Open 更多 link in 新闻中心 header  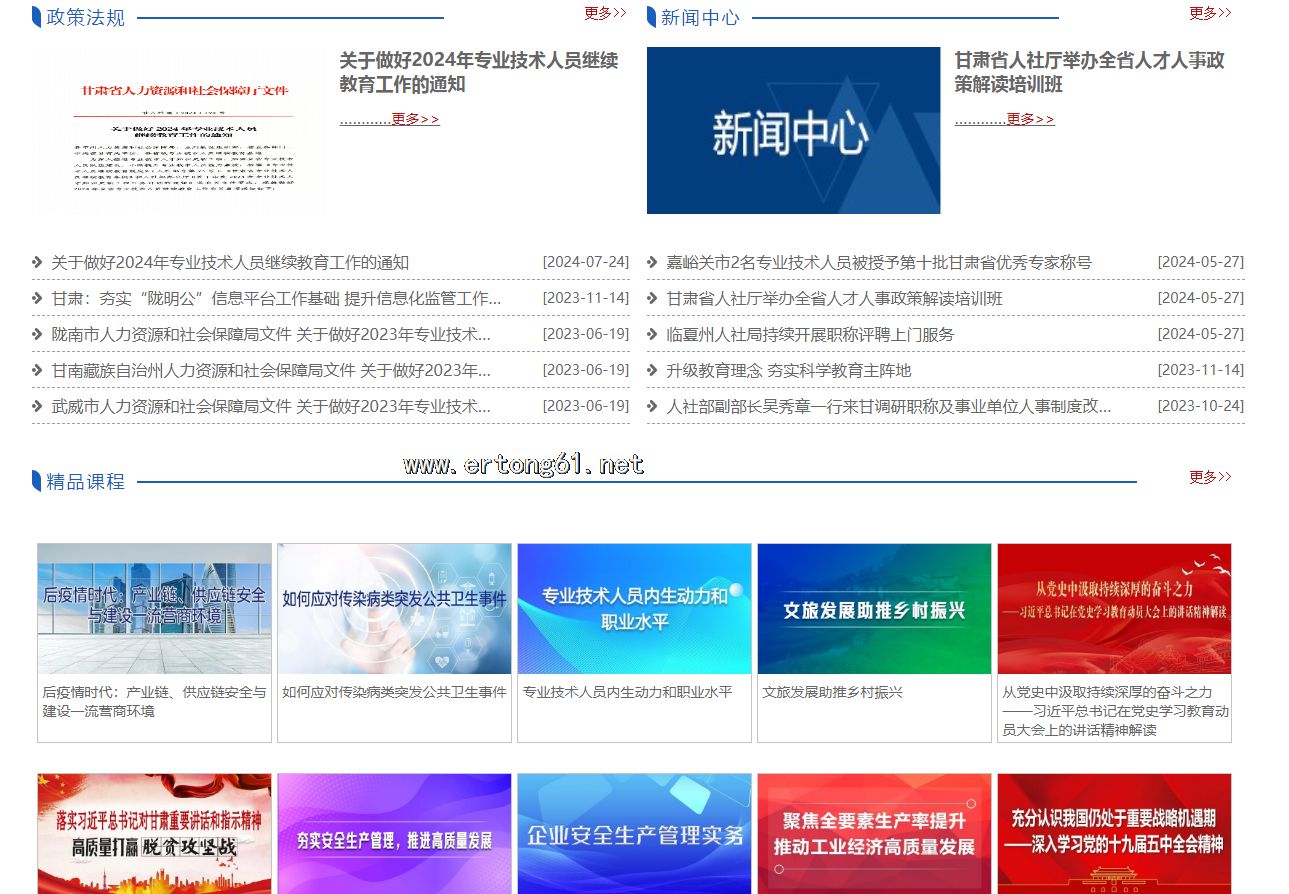pos(1209,13)
